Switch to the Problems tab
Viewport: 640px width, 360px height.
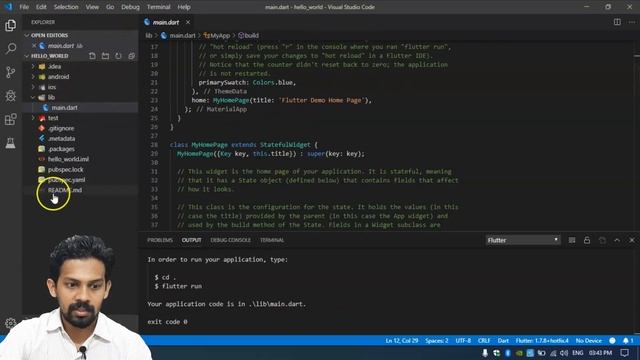[x=160, y=240]
